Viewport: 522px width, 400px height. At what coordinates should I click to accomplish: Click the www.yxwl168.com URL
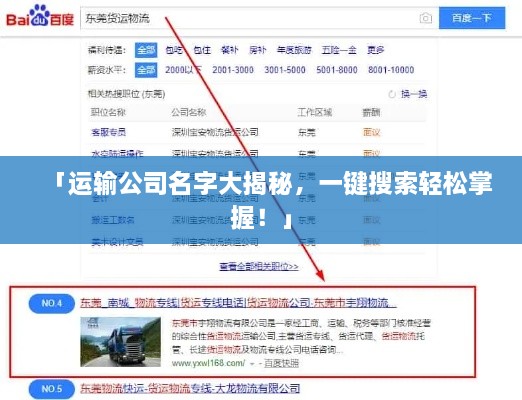[209, 363]
